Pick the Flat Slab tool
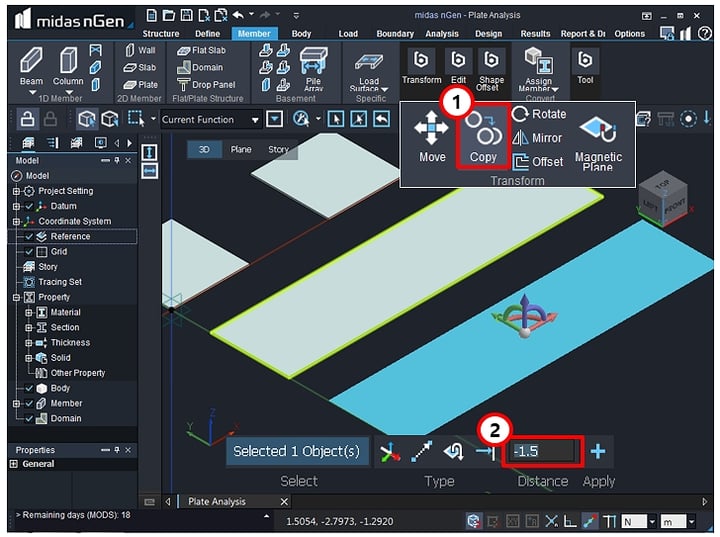The image size is (720, 537). coord(201,50)
